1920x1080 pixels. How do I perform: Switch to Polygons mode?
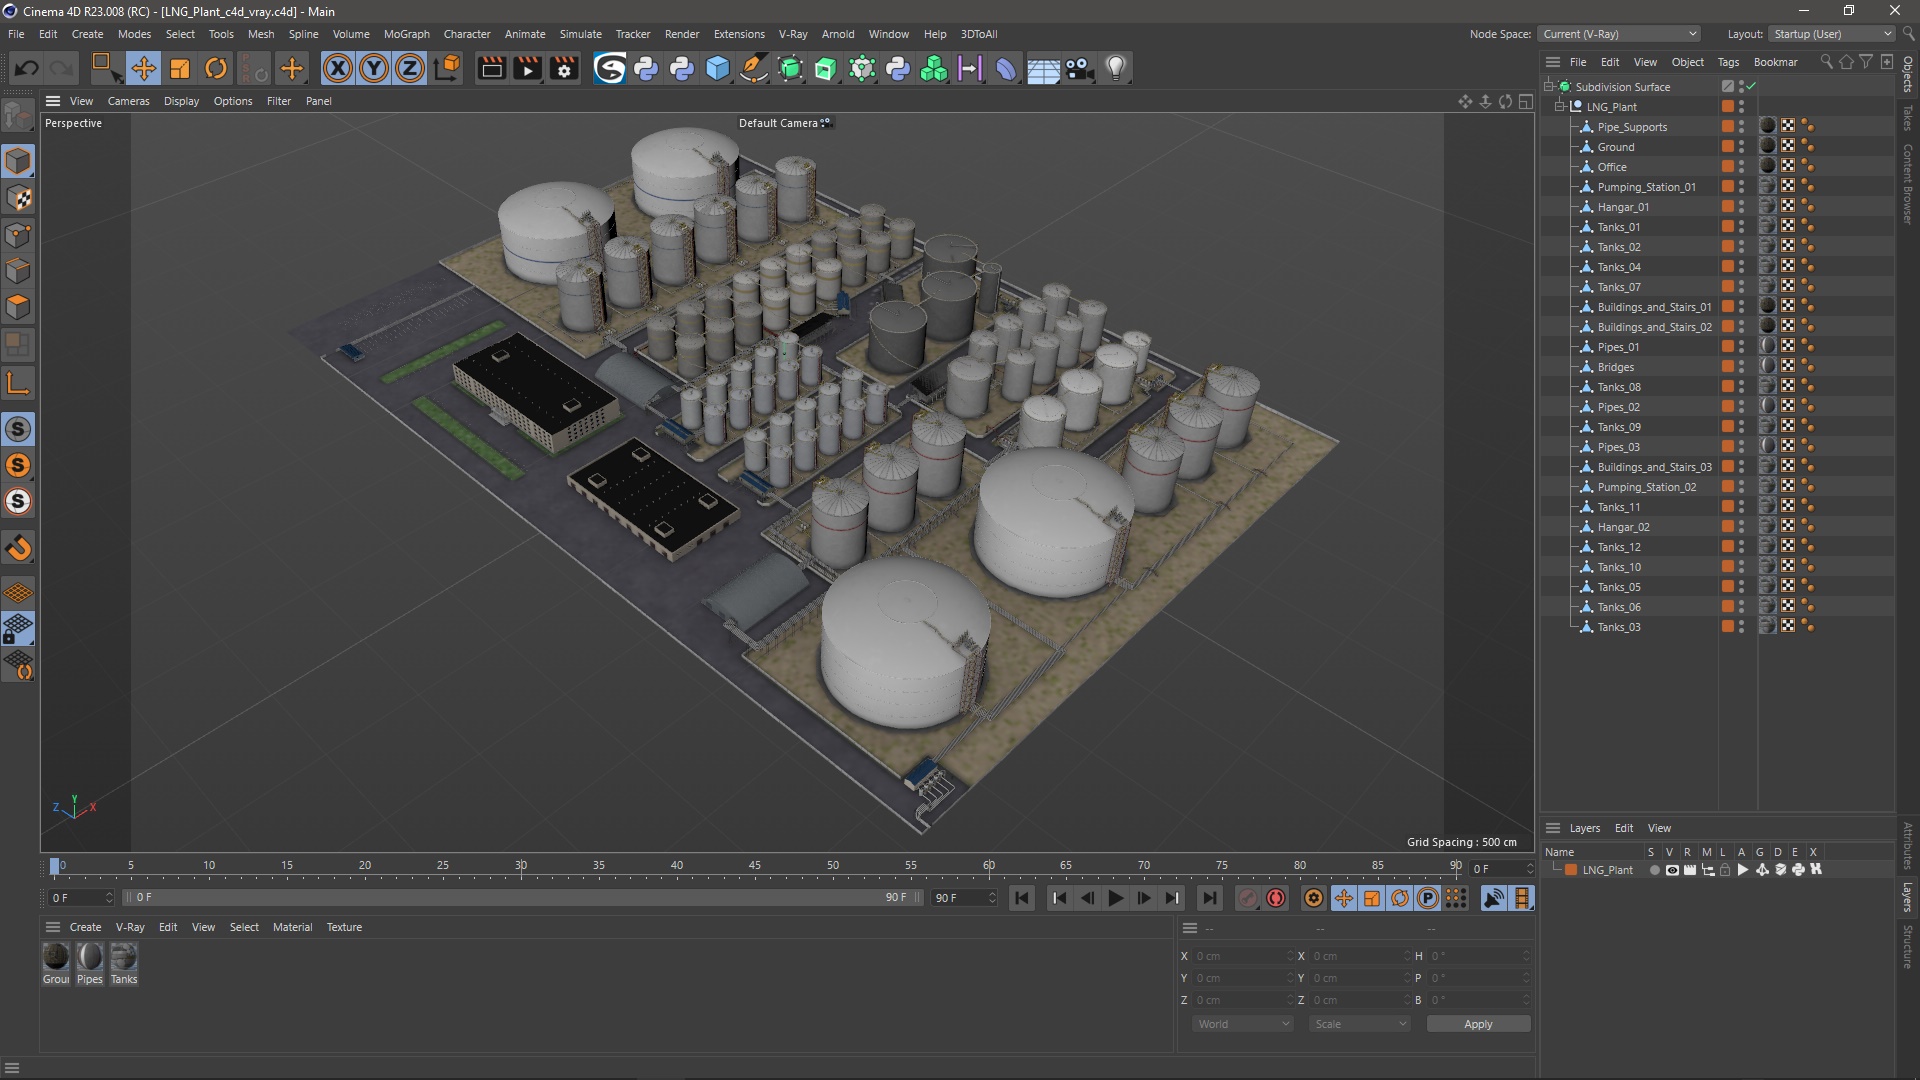click(x=18, y=307)
